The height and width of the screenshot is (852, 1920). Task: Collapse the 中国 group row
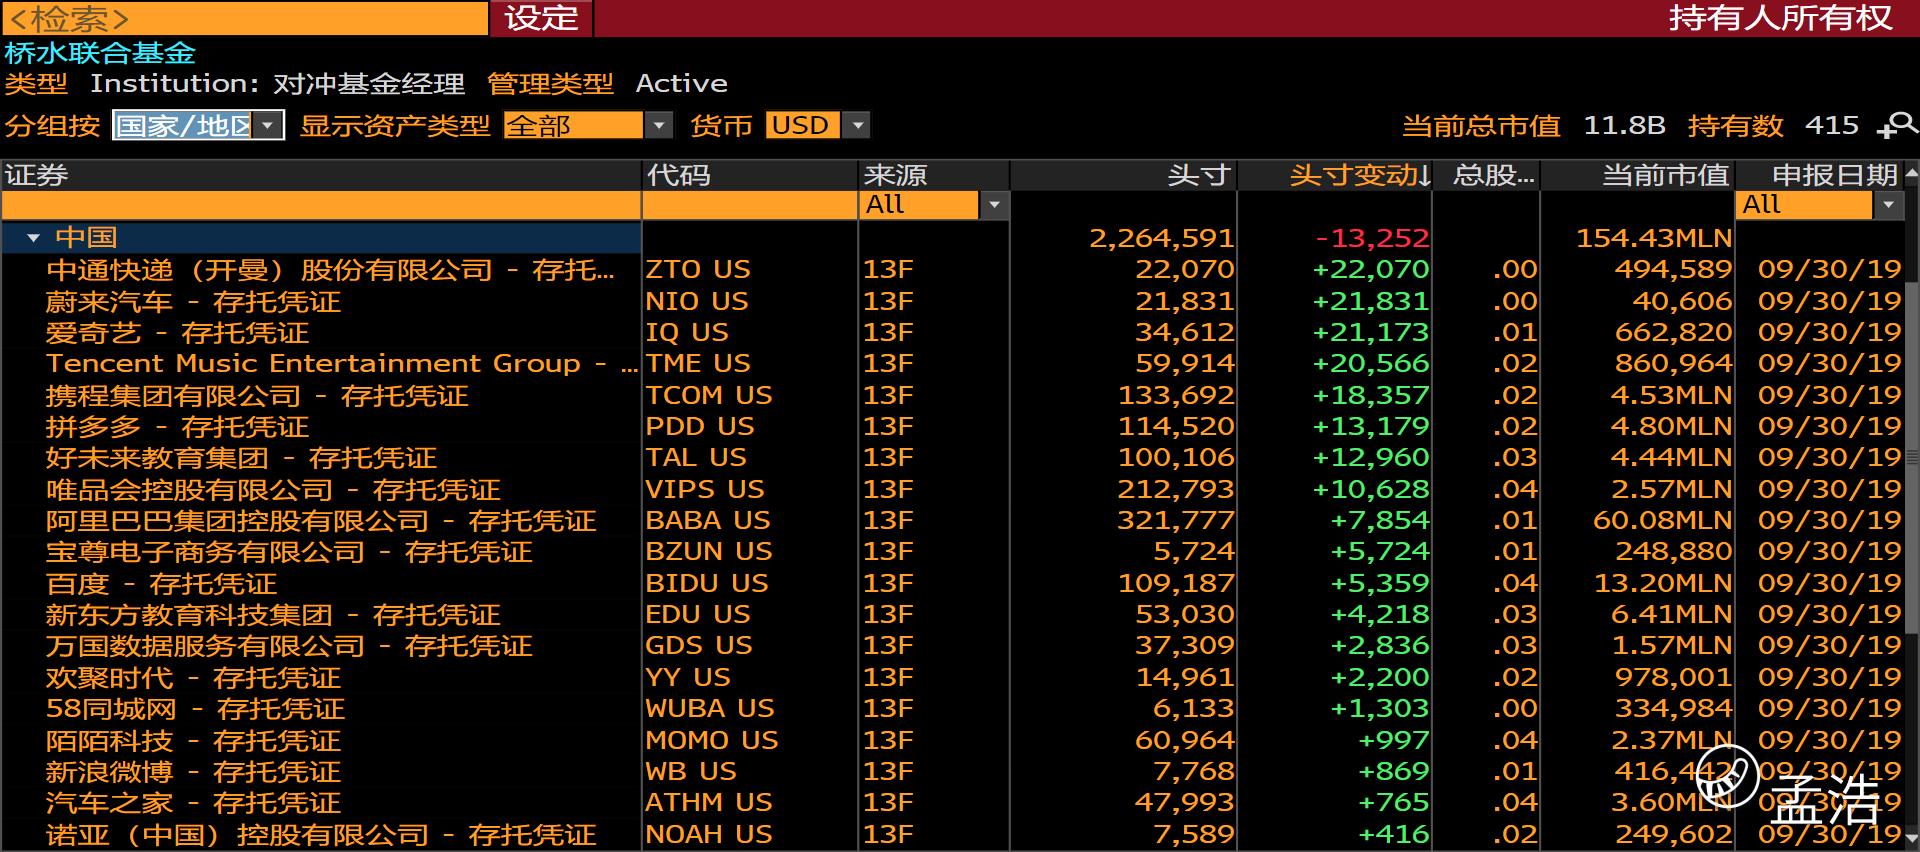click(33, 238)
